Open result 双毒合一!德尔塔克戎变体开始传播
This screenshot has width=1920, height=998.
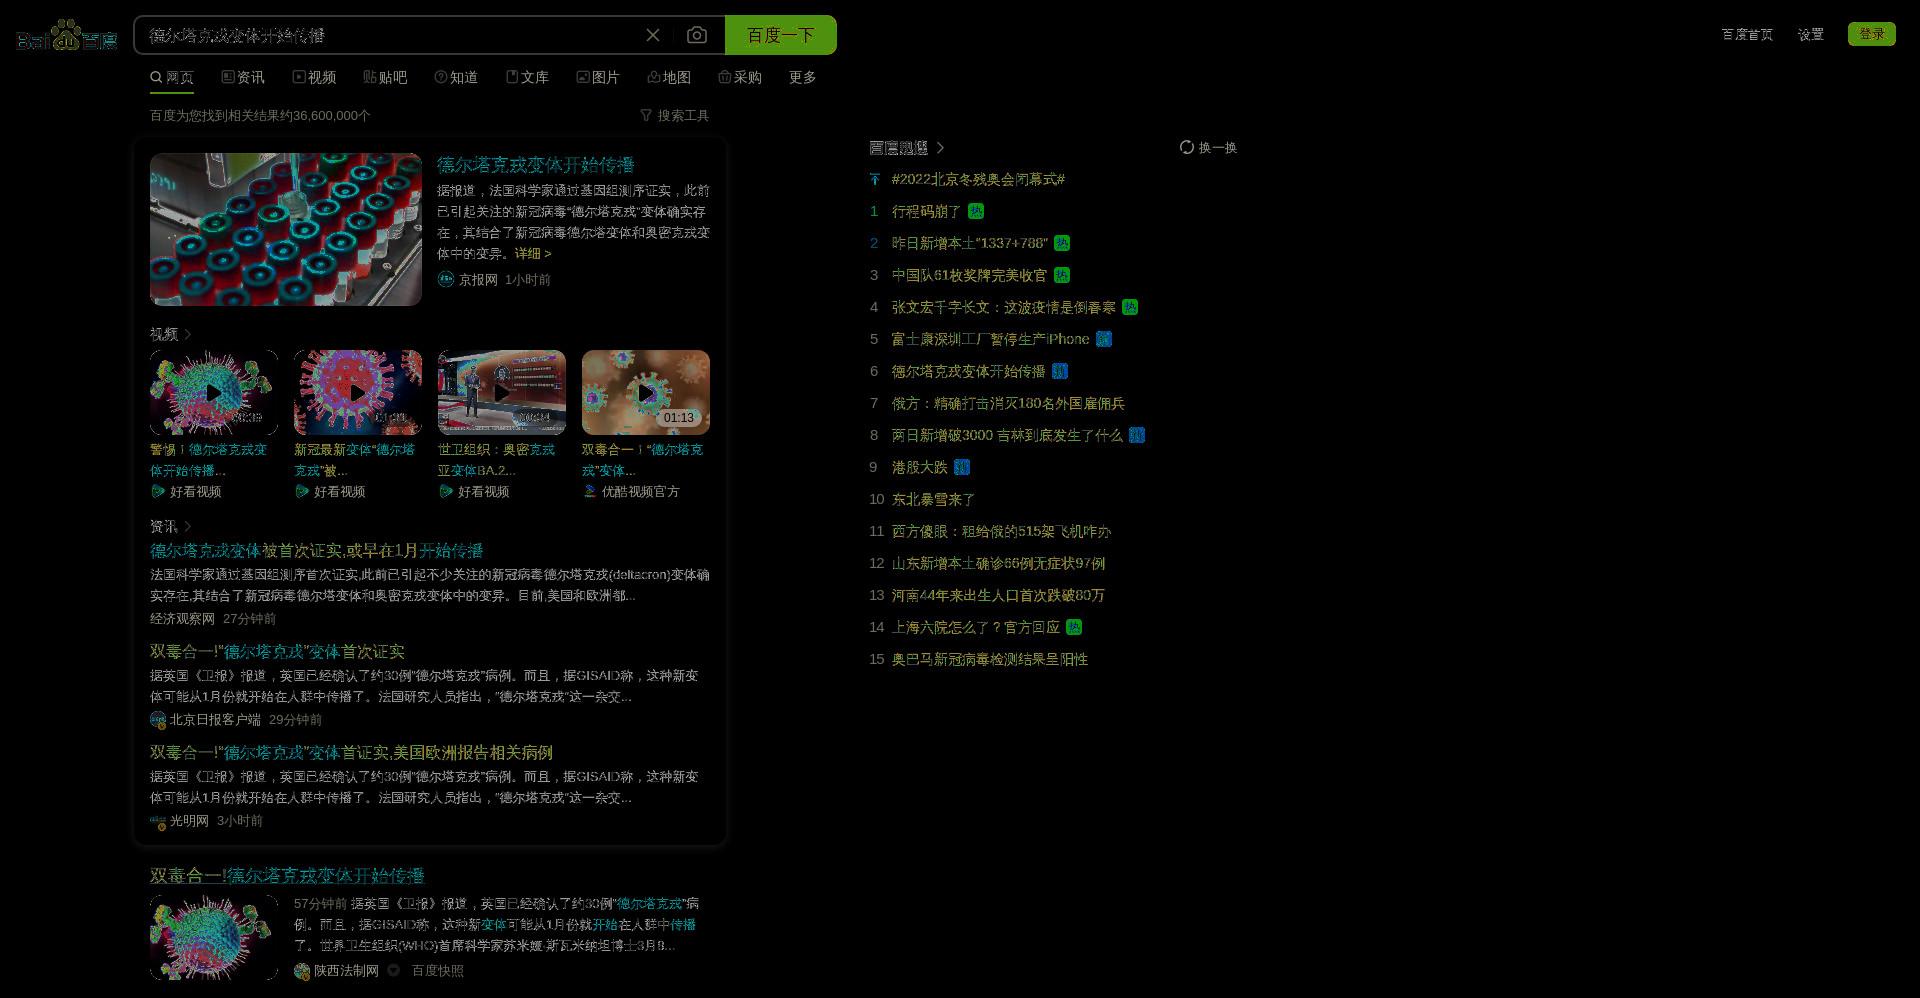click(x=288, y=876)
